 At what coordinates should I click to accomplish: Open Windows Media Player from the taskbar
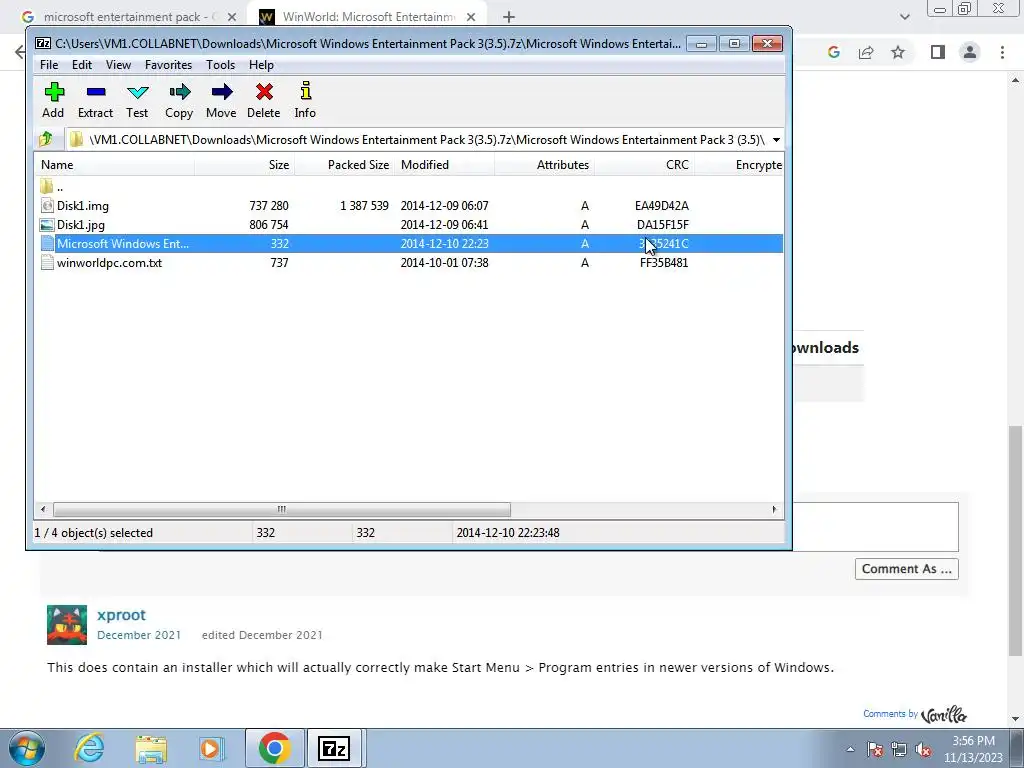tap(212, 748)
